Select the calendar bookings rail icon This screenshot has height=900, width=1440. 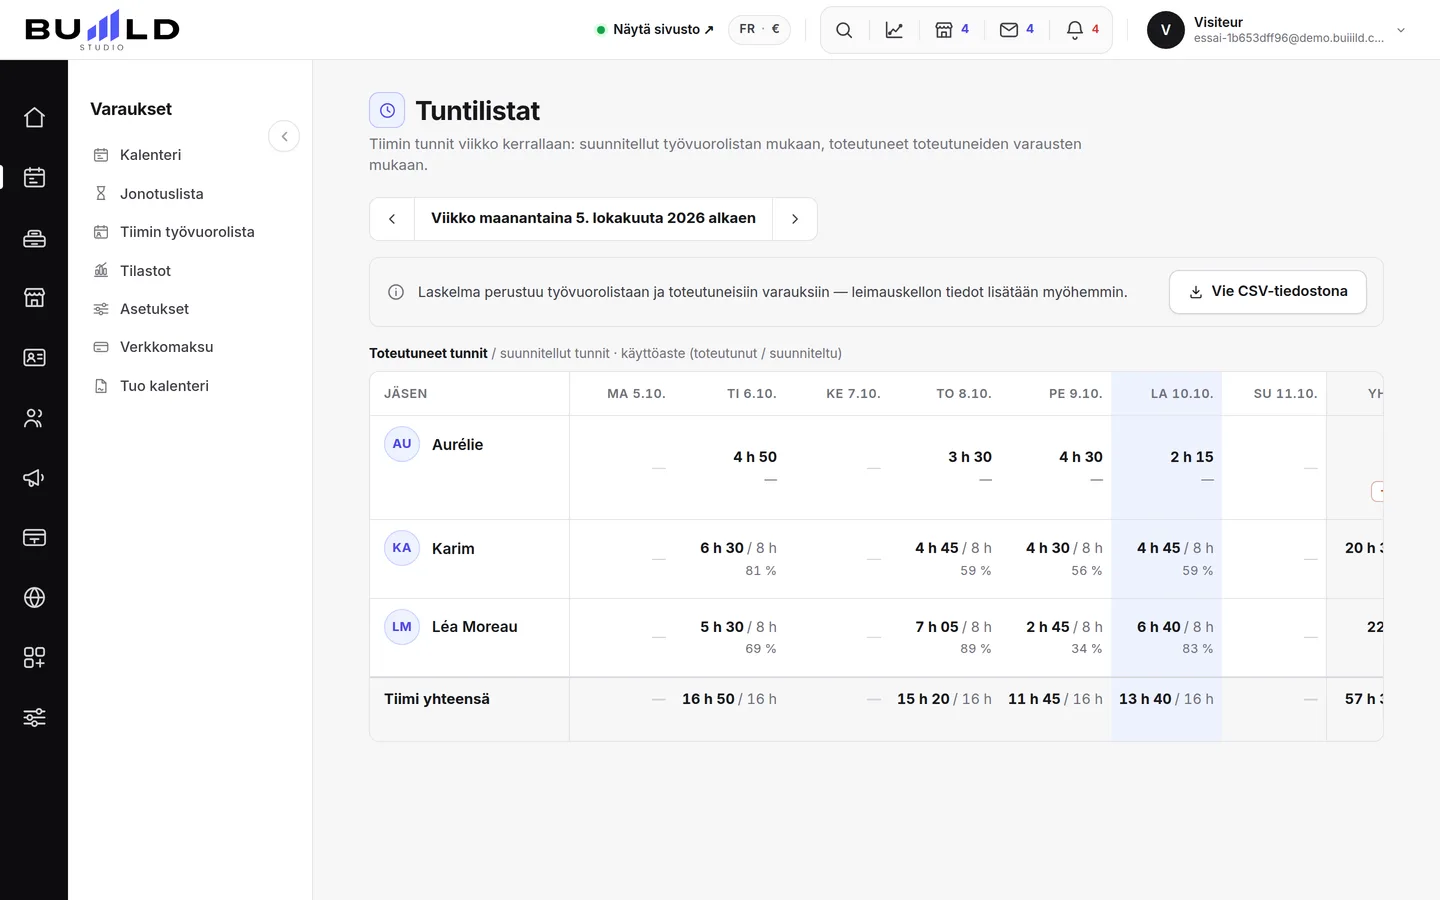point(34,178)
